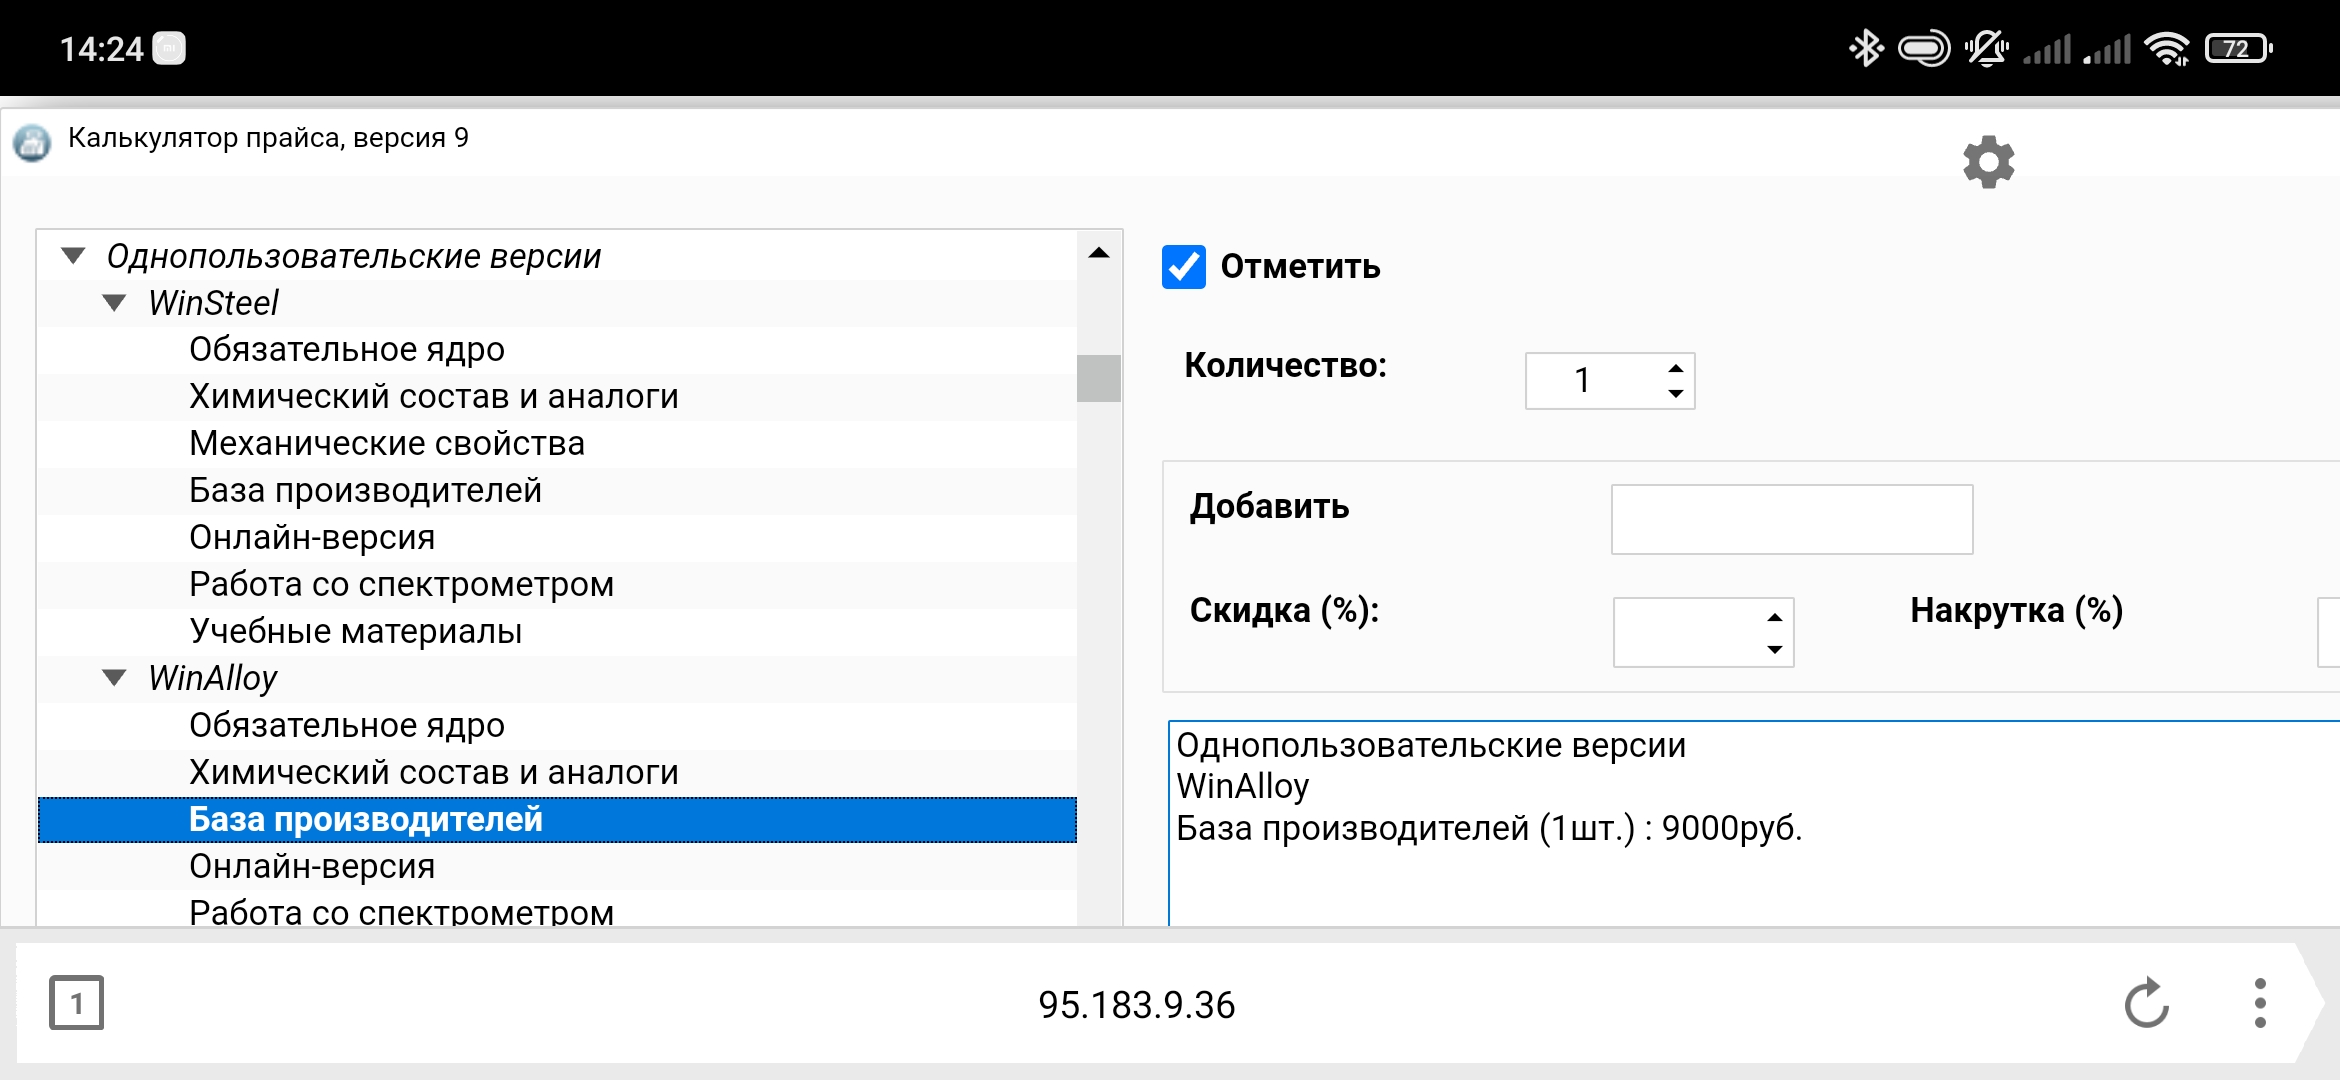Open the settings gear icon
2340x1080 pixels.
coord(1988,162)
